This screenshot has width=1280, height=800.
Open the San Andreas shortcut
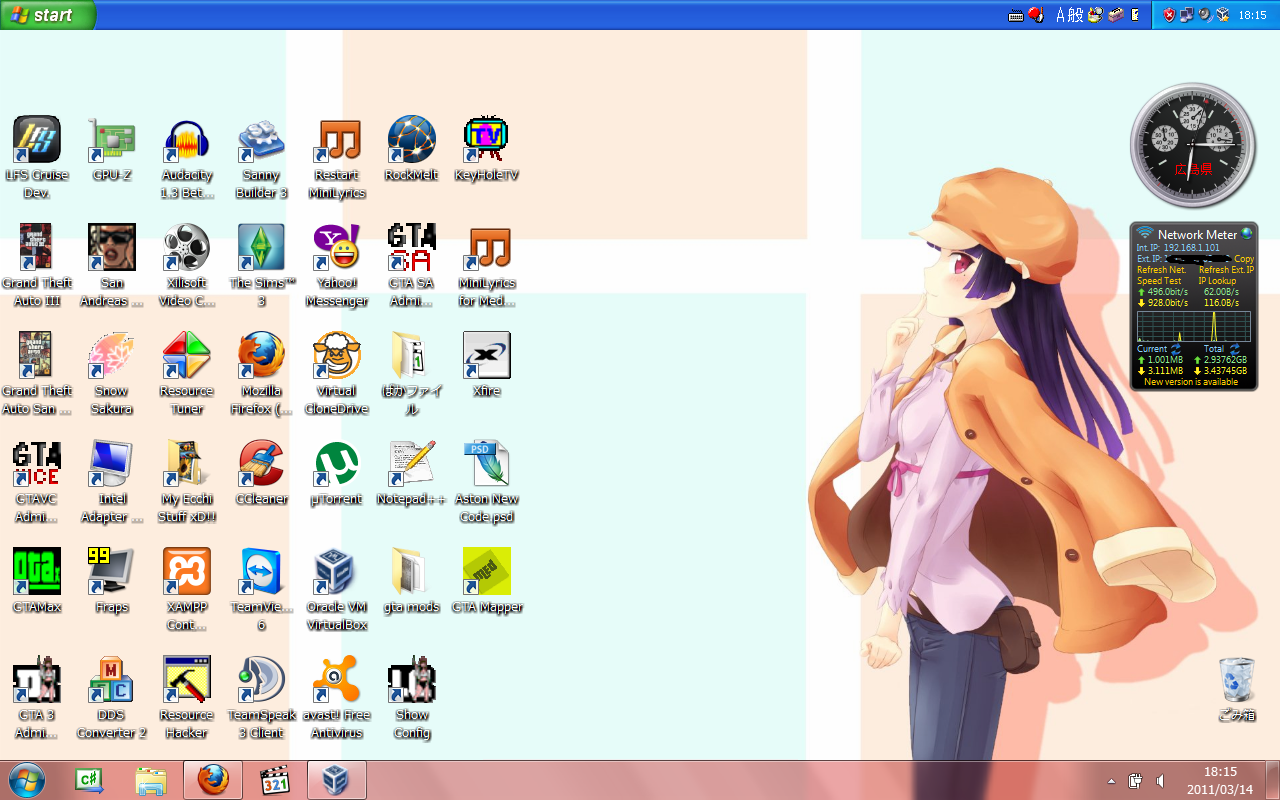click(x=112, y=265)
